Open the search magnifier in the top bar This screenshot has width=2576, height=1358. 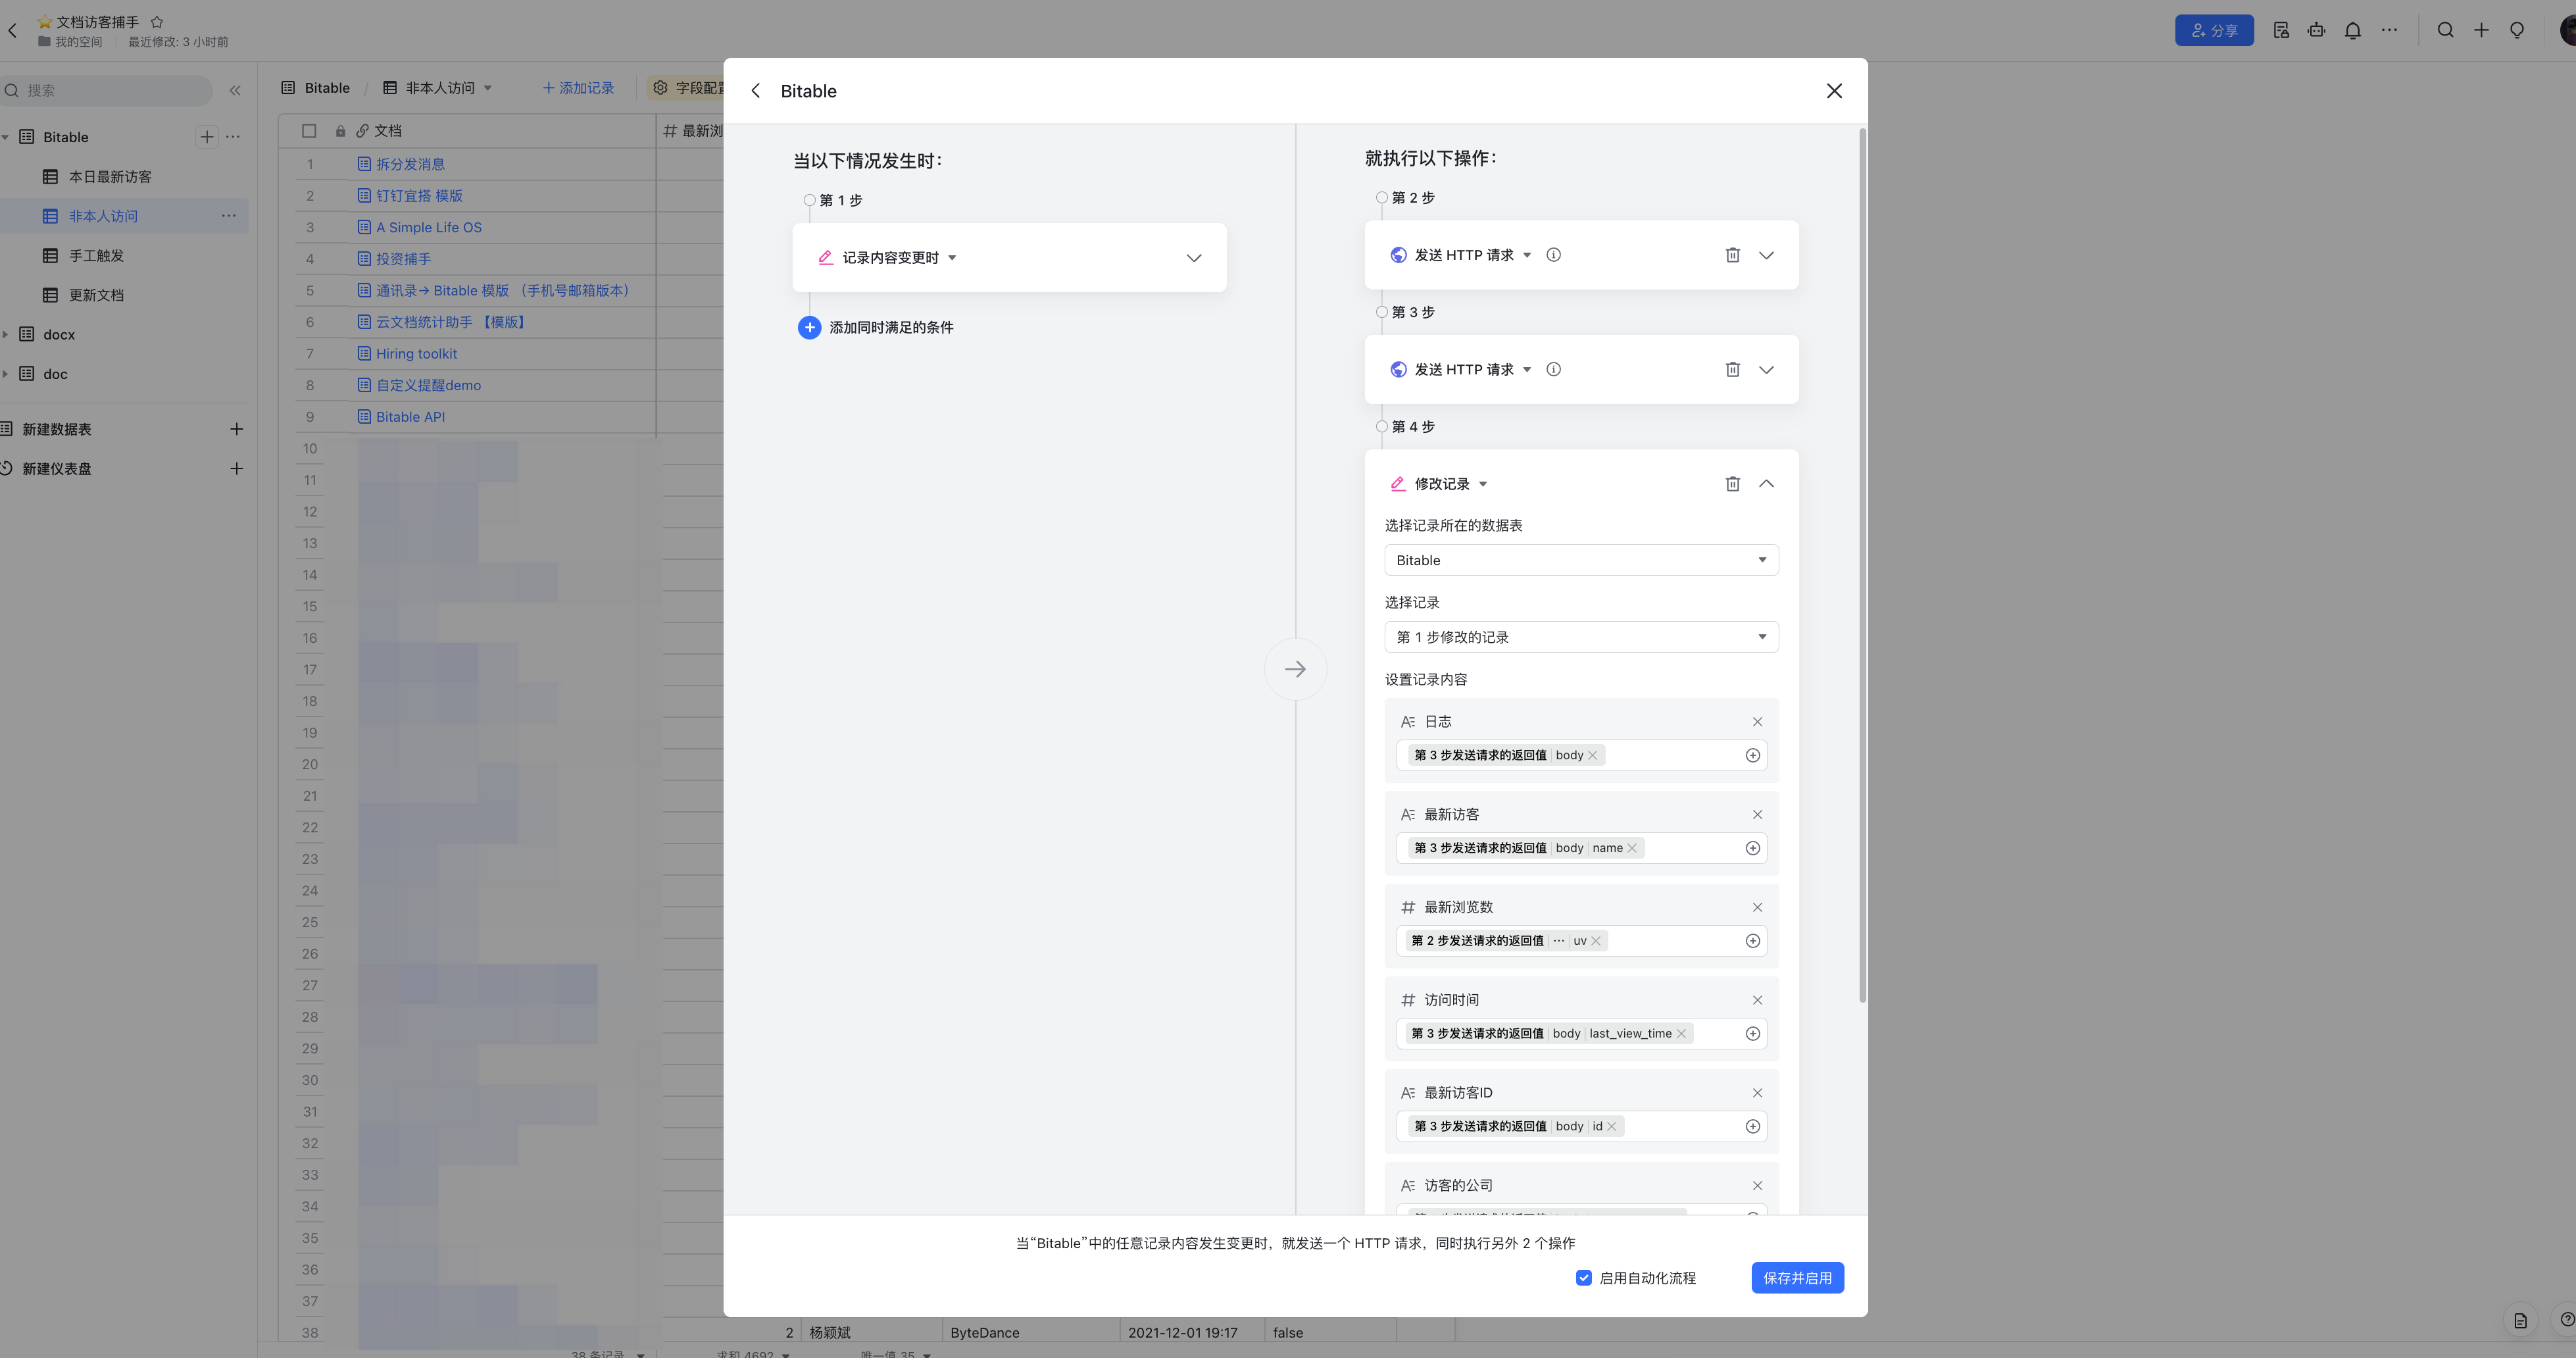point(2445,30)
